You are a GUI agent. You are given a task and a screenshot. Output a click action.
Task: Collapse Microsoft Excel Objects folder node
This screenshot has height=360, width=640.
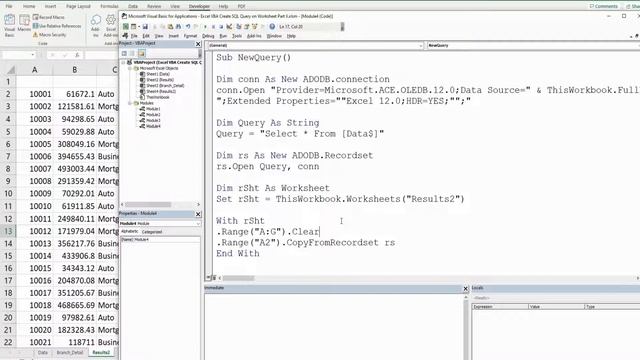[130, 69]
